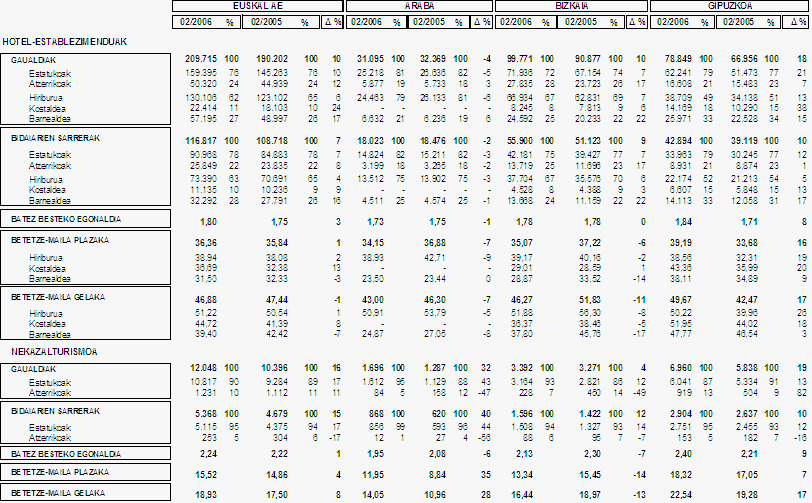812x503 pixels.
Task: Click the EUSKAL AE column group header
Action: (x=257, y=5)
